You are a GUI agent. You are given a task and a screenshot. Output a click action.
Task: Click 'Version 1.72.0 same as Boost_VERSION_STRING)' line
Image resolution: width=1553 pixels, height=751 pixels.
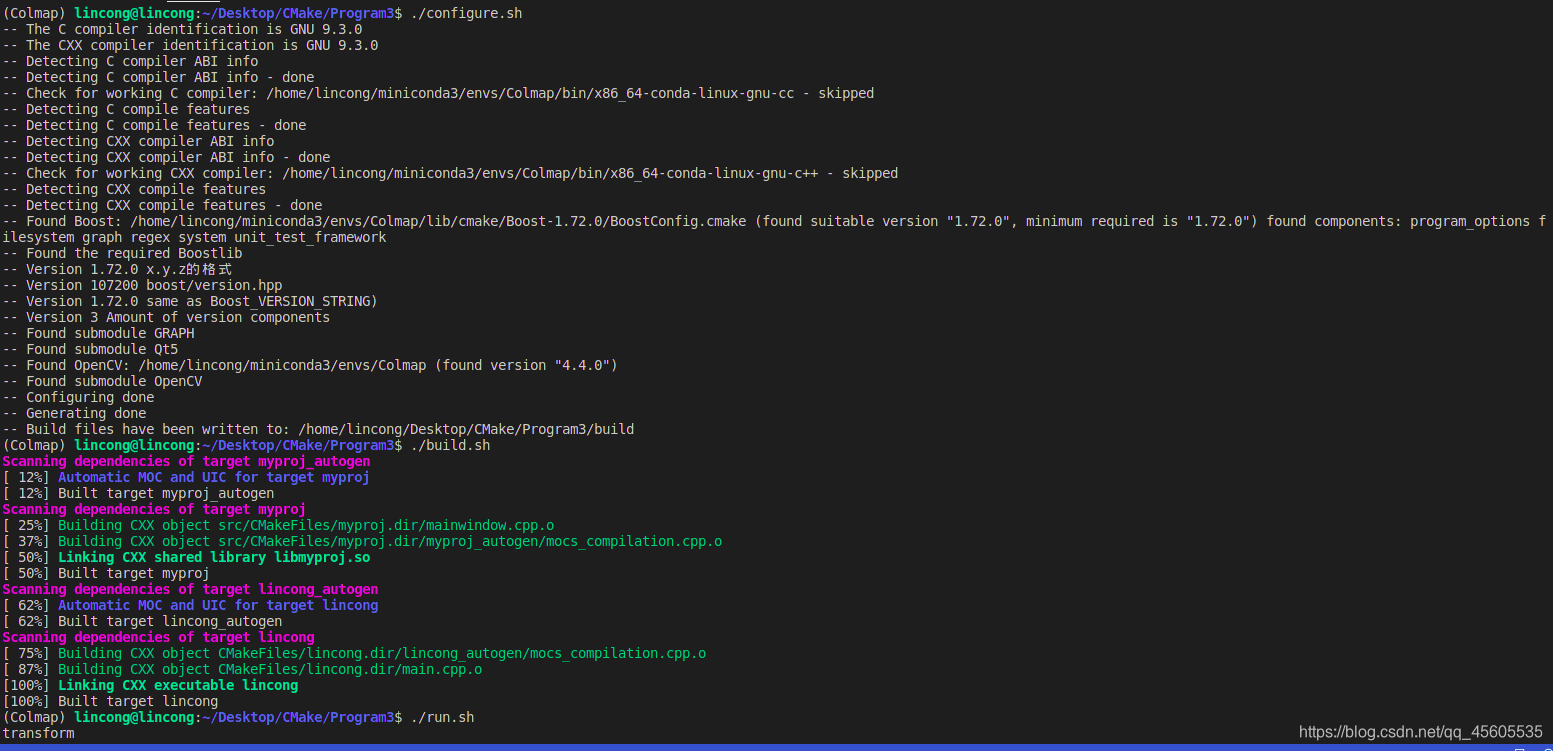click(x=190, y=301)
